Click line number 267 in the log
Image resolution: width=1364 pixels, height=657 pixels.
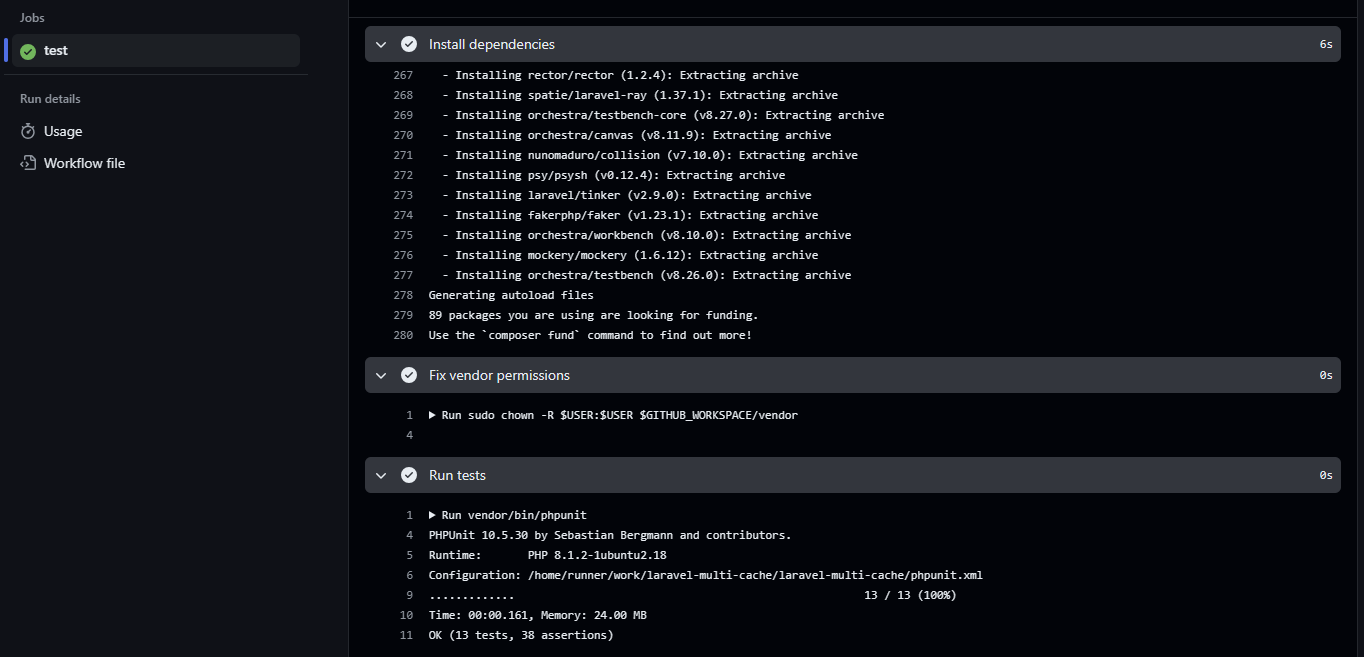tap(403, 75)
